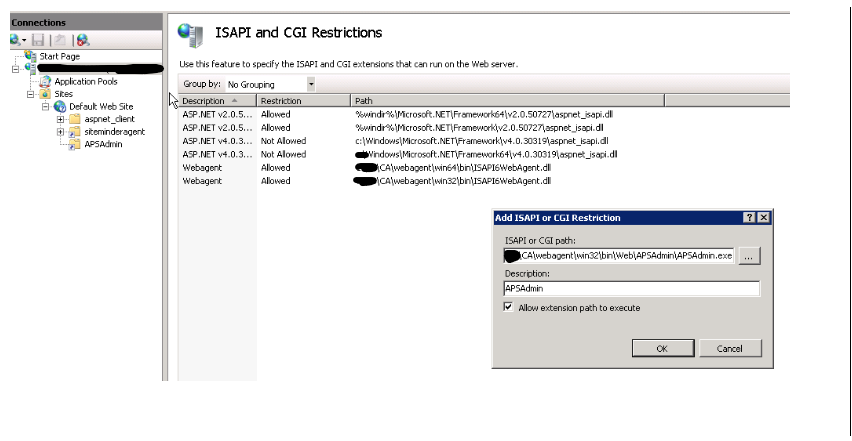Click the redacted server node icon

[30, 68]
